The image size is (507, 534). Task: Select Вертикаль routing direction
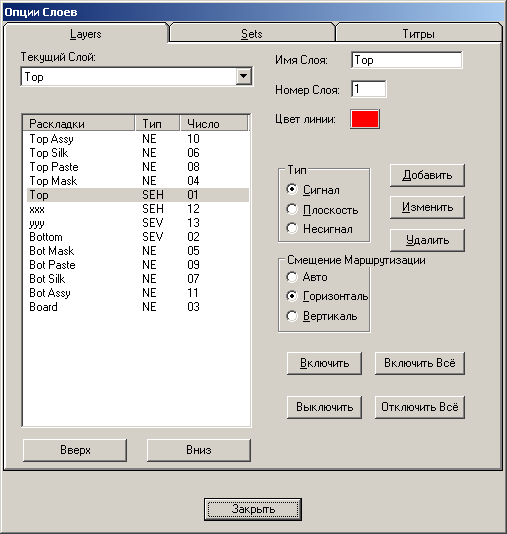click(x=292, y=316)
